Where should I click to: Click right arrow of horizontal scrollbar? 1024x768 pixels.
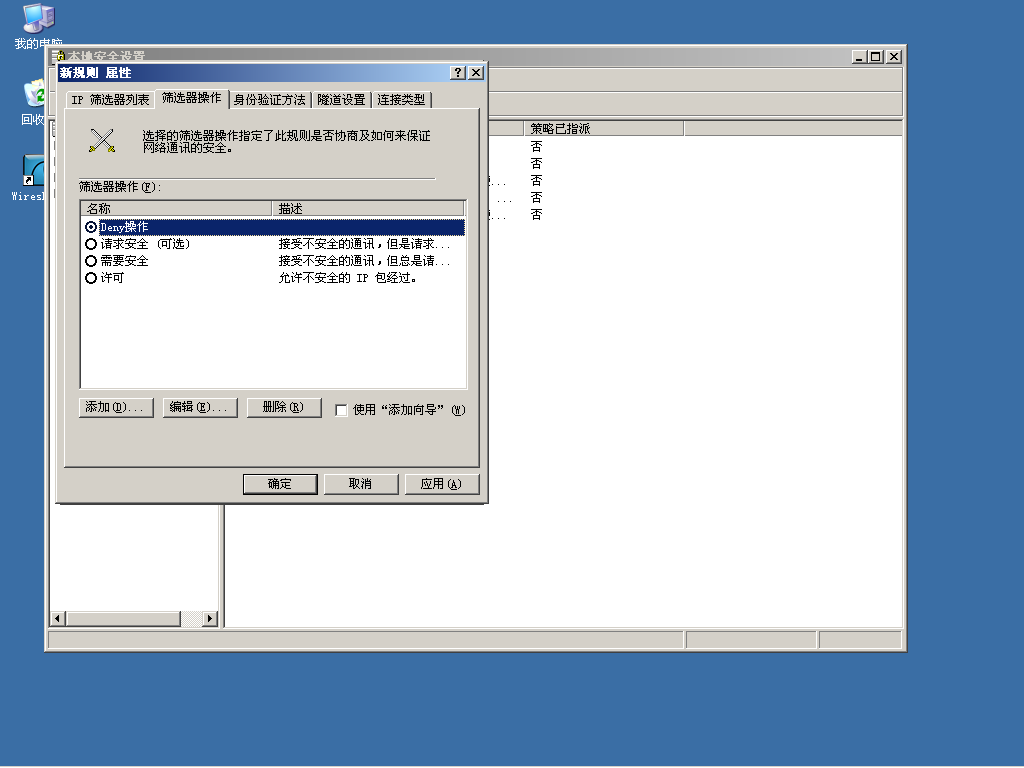210,618
